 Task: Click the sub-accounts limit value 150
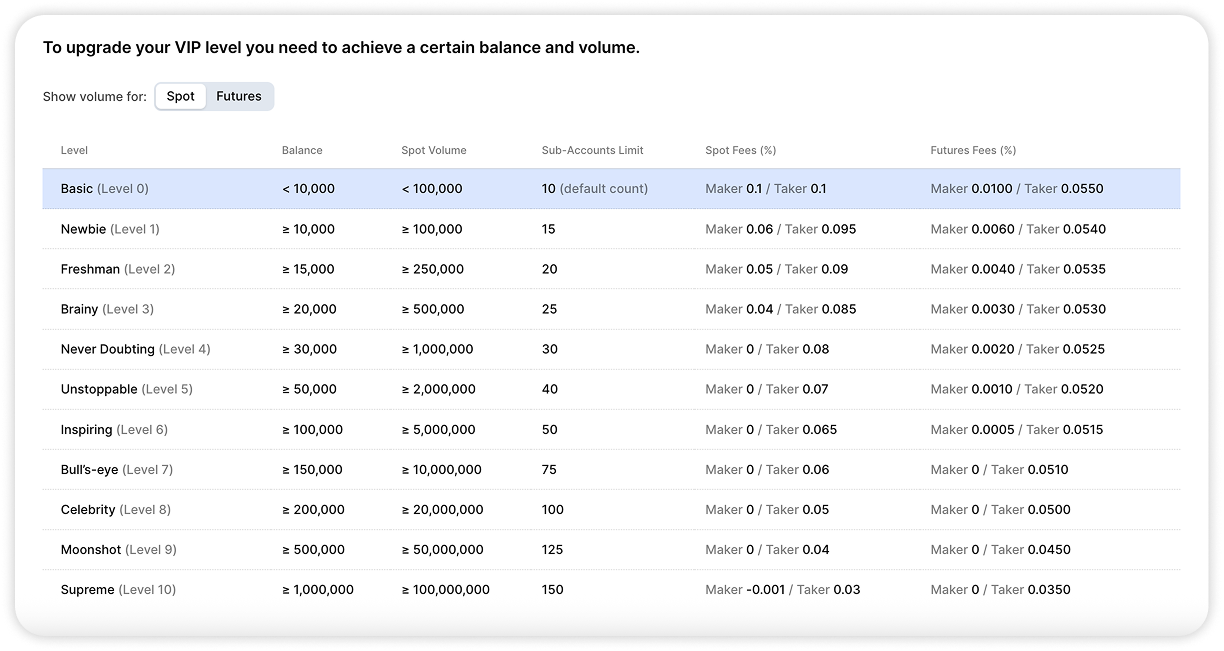[553, 589]
